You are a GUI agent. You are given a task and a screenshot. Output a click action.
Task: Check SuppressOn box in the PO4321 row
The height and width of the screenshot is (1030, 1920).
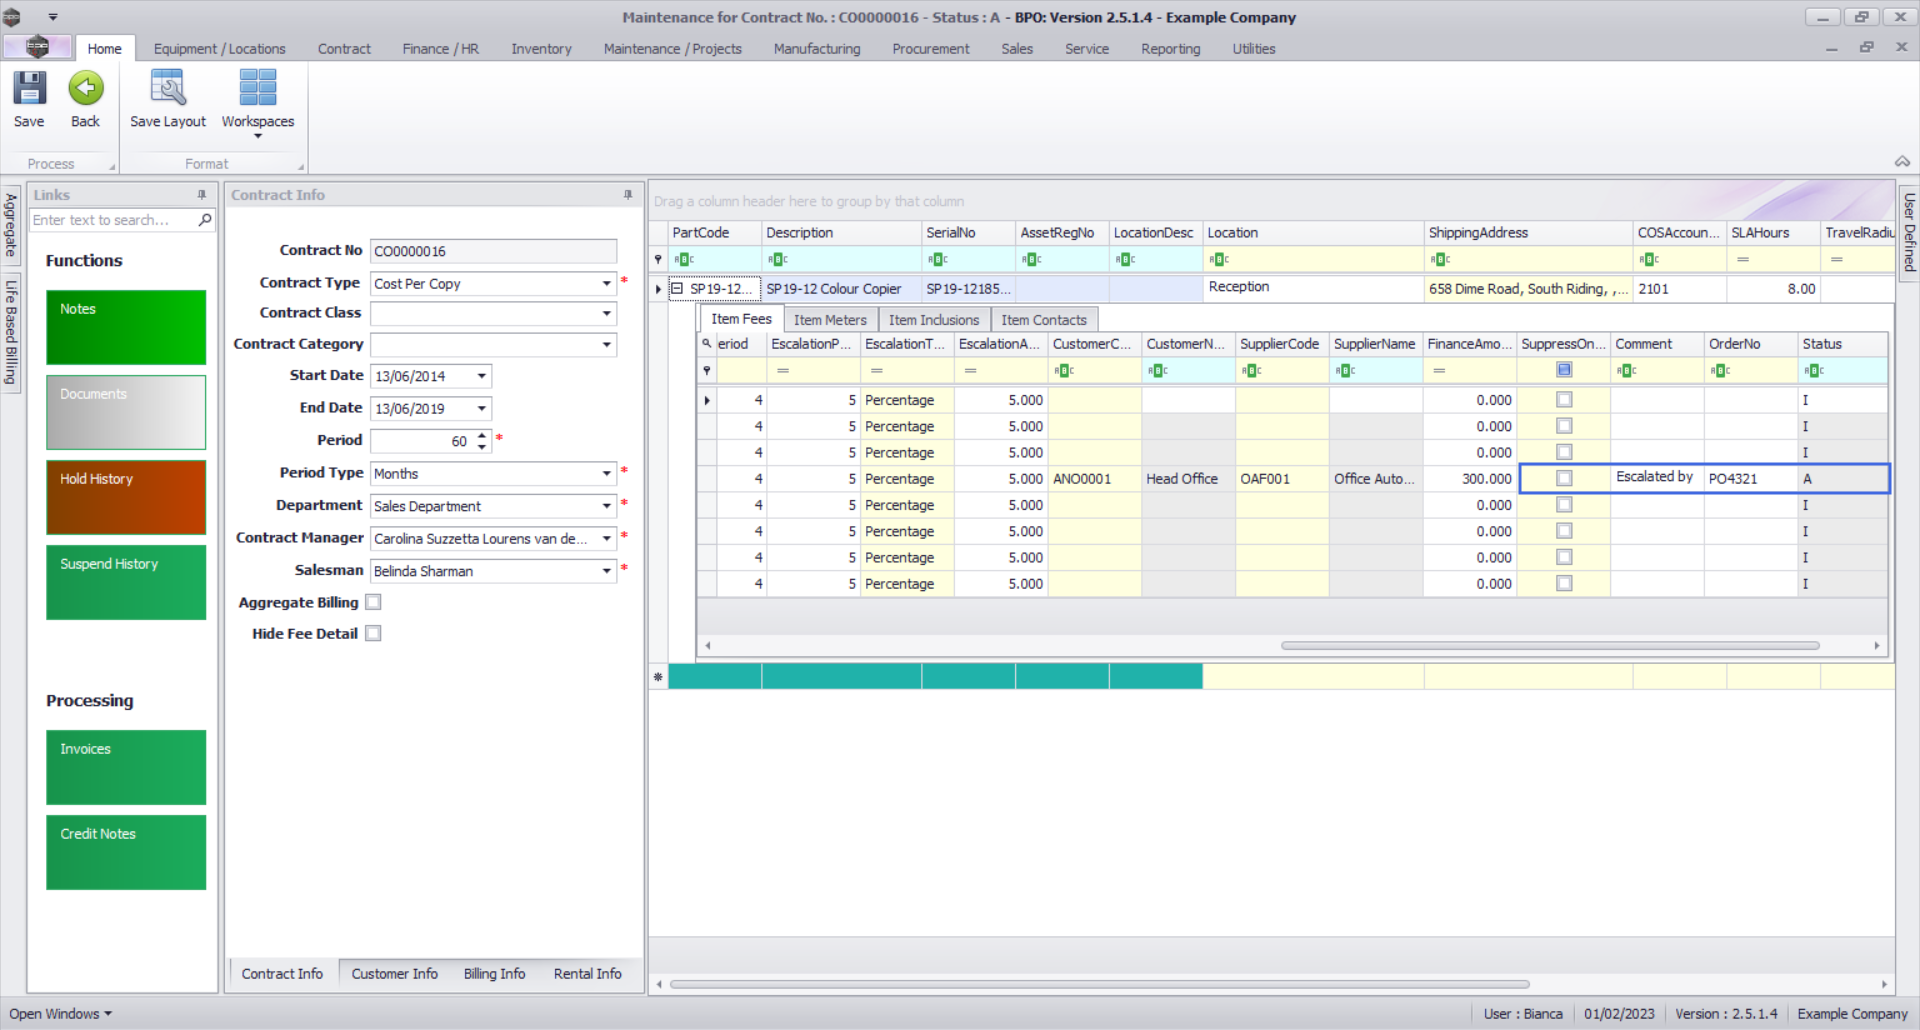coord(1564,479)
